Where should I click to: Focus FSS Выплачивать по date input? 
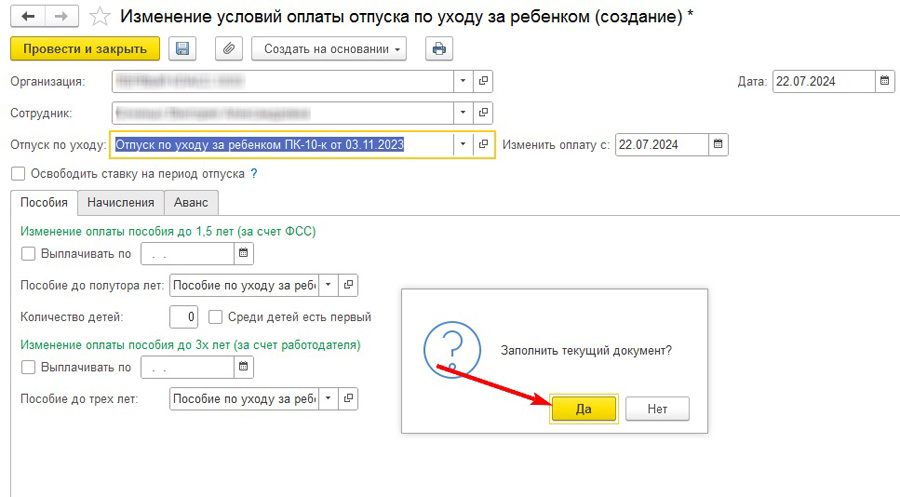tap(187, 253)
